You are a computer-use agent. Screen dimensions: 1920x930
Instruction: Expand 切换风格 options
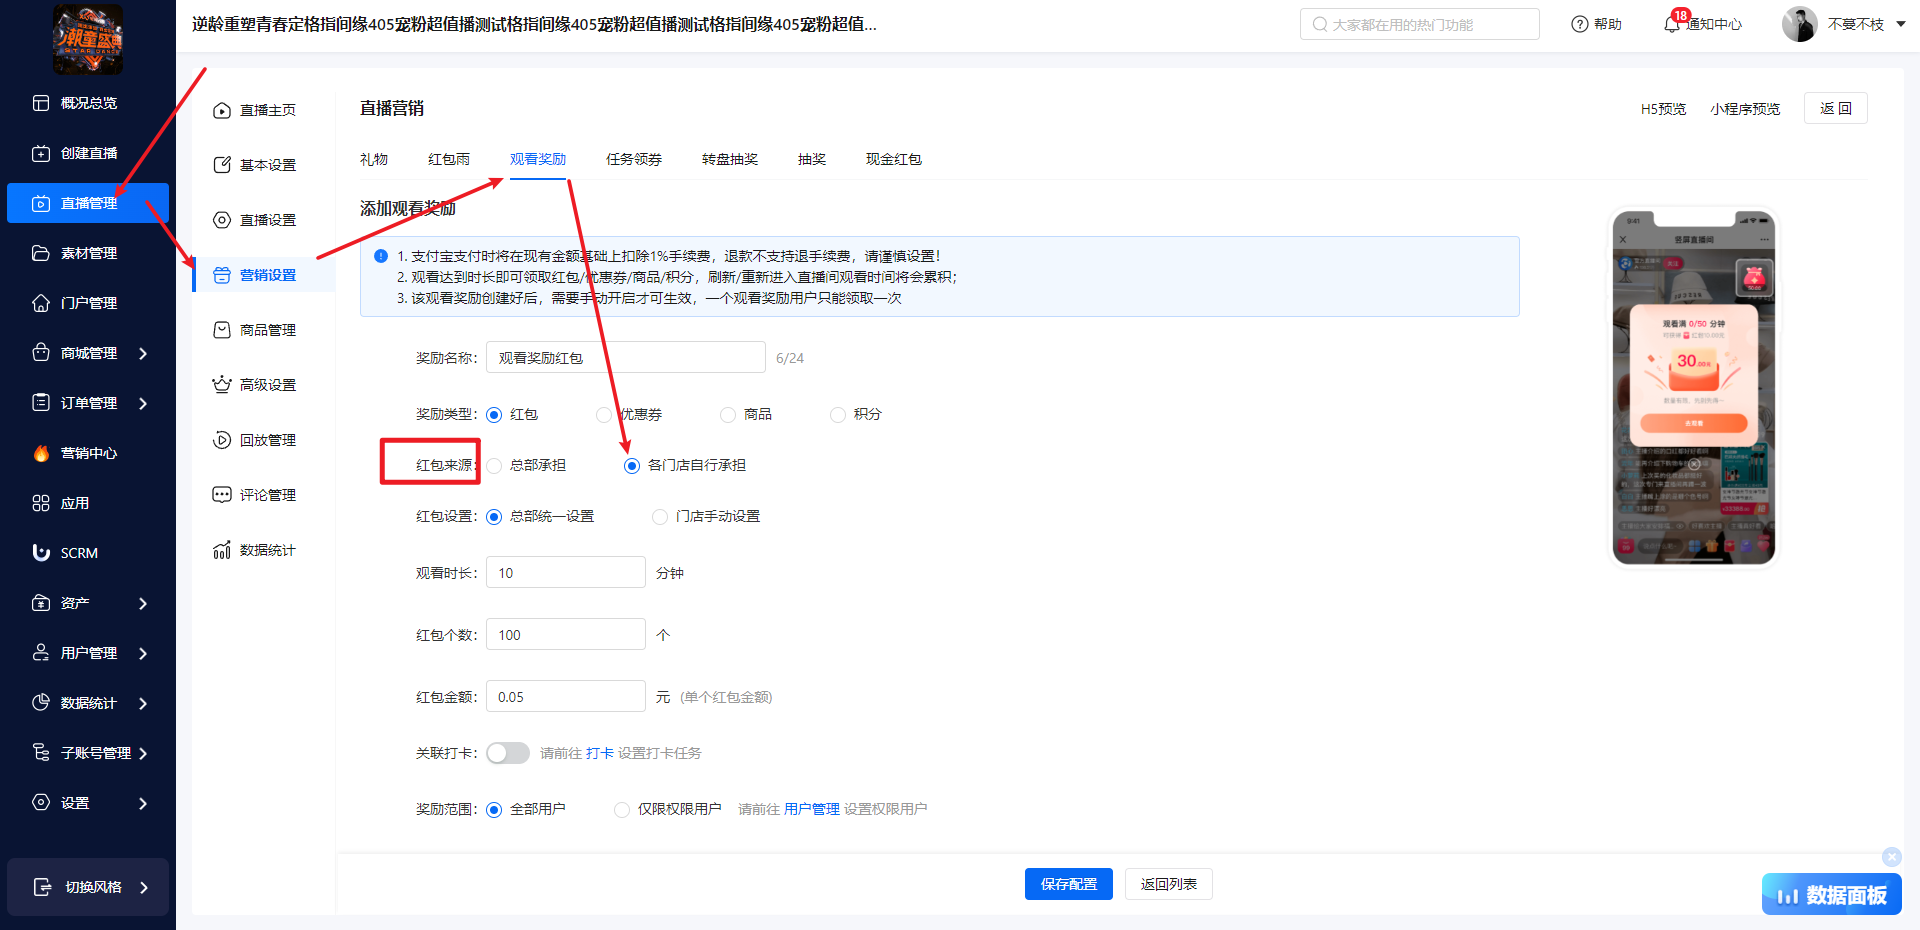pyautogui.click(x=143, y=887)
